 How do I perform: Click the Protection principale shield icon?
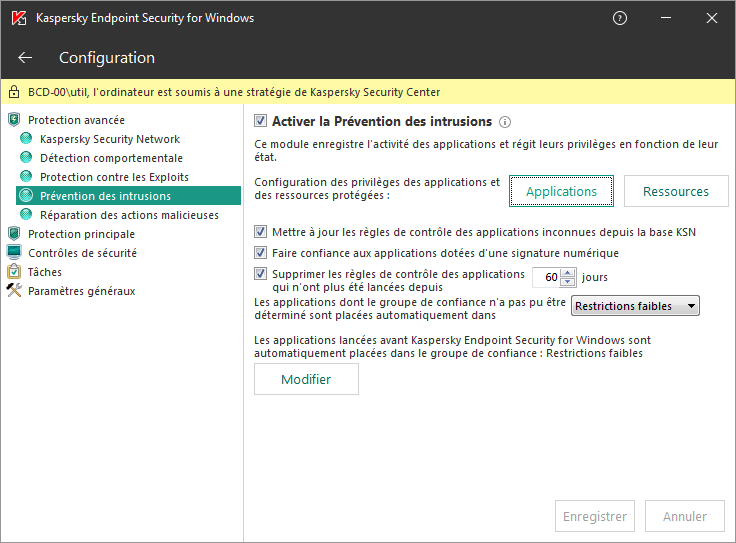14,234
